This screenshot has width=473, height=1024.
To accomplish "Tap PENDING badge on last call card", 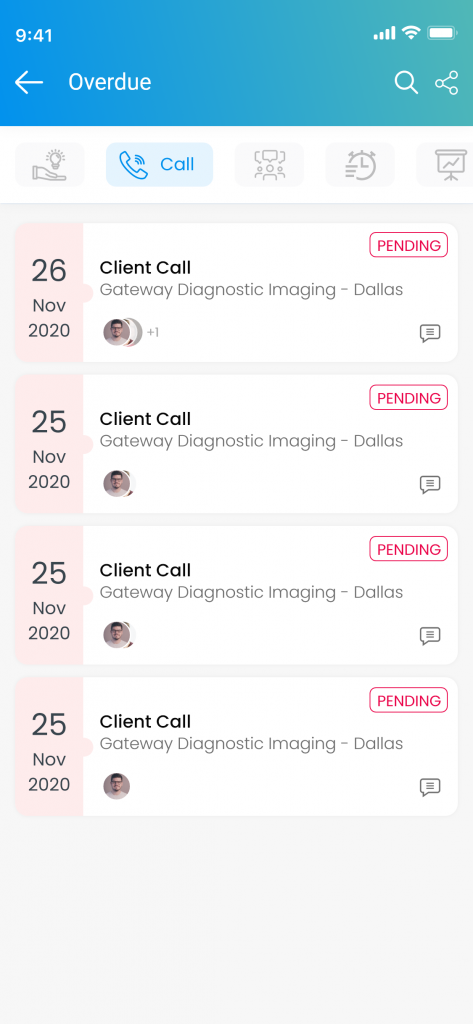I will coord(409,700).
